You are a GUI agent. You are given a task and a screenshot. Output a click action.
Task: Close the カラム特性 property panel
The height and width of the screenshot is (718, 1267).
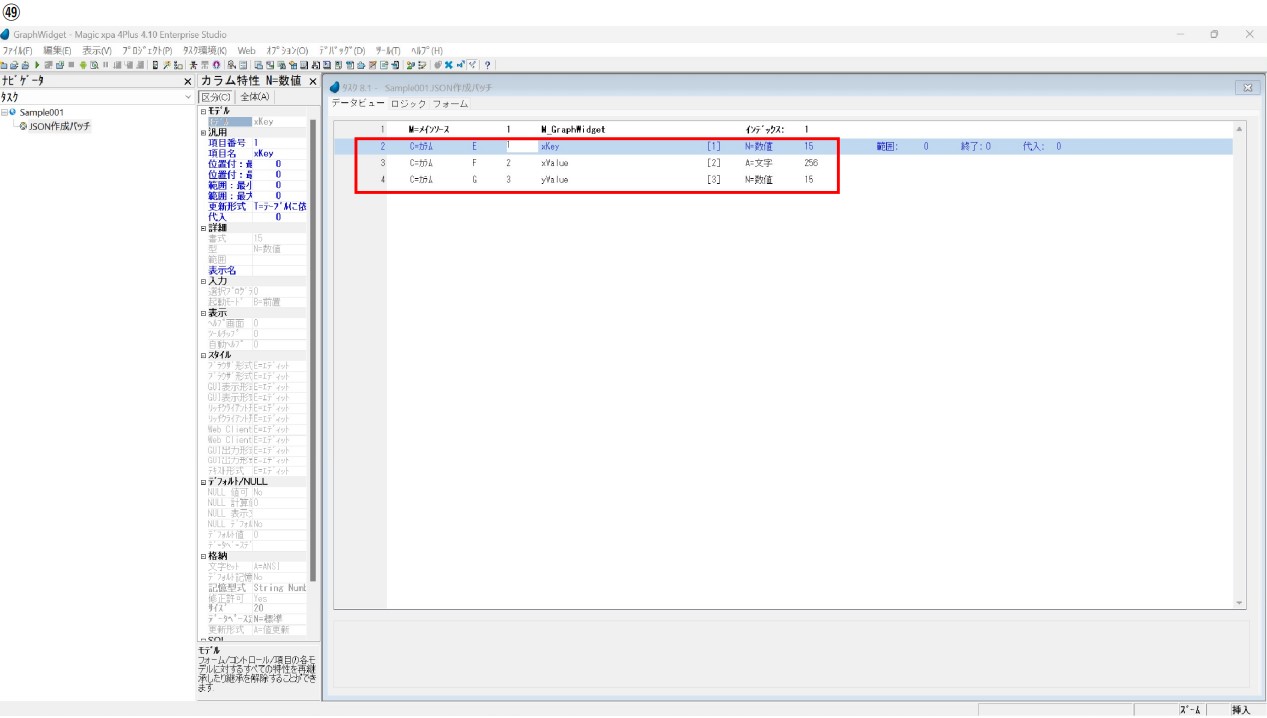click(x=313, y=81)
